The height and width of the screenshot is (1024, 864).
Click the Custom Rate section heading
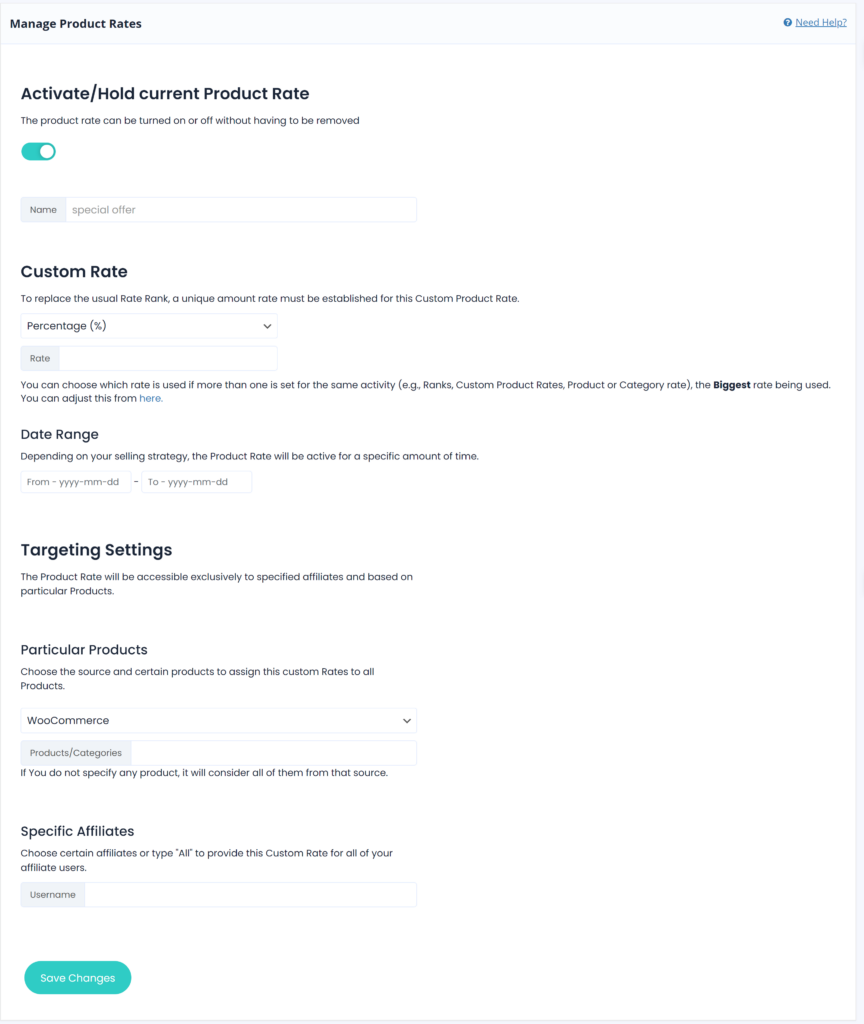point(74,271)
